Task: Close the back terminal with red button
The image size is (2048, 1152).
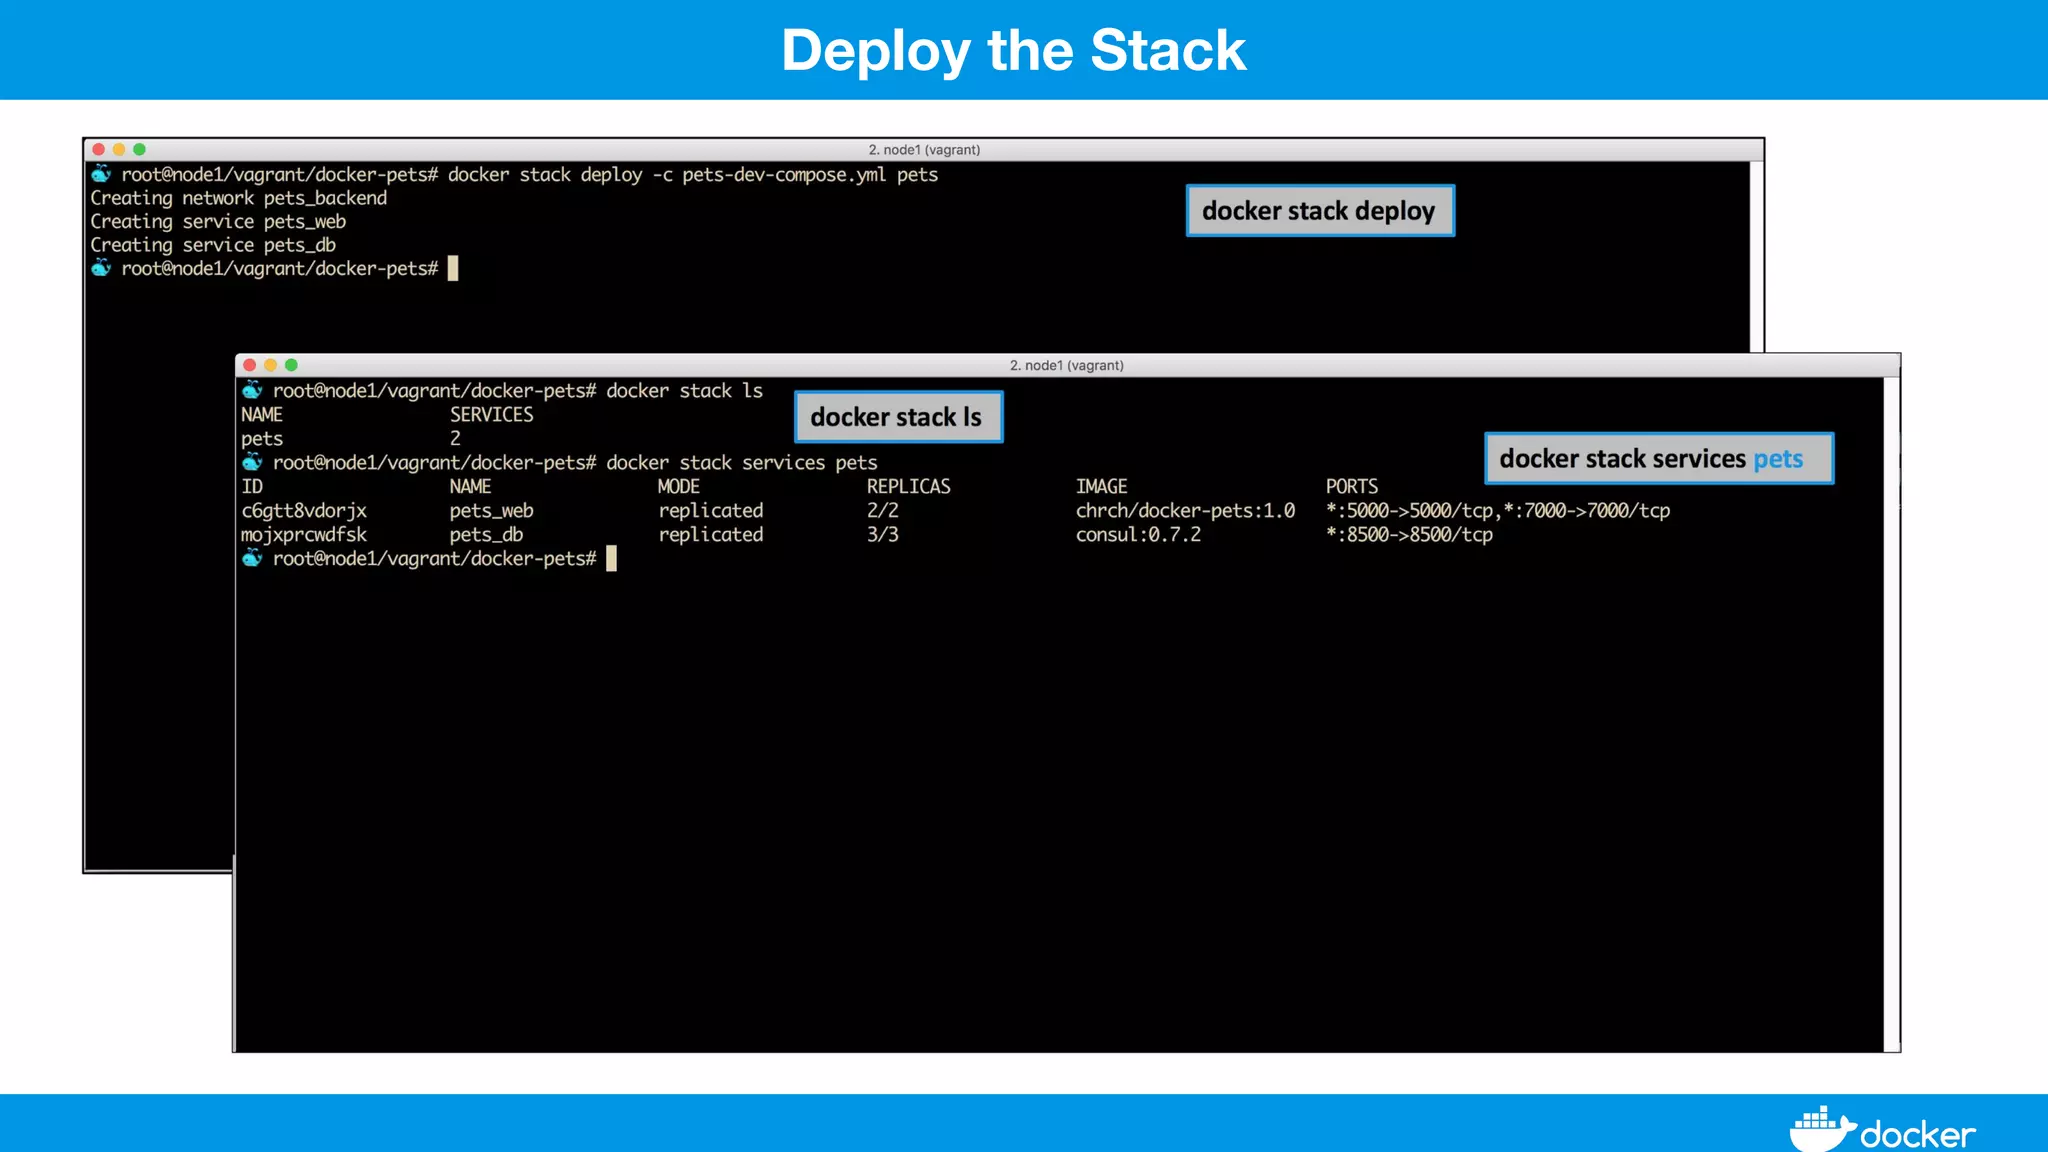Action: [x=98, y=149]
